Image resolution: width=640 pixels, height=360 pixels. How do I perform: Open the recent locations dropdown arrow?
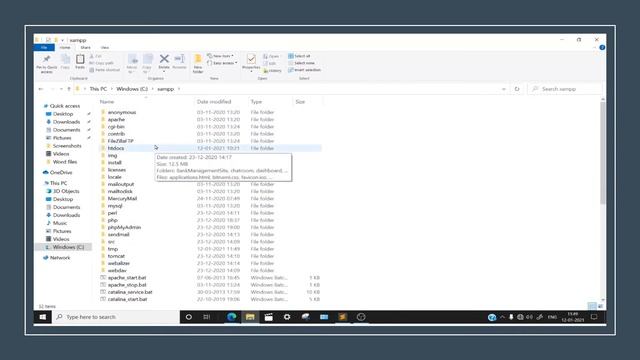(x=61, y=89)
